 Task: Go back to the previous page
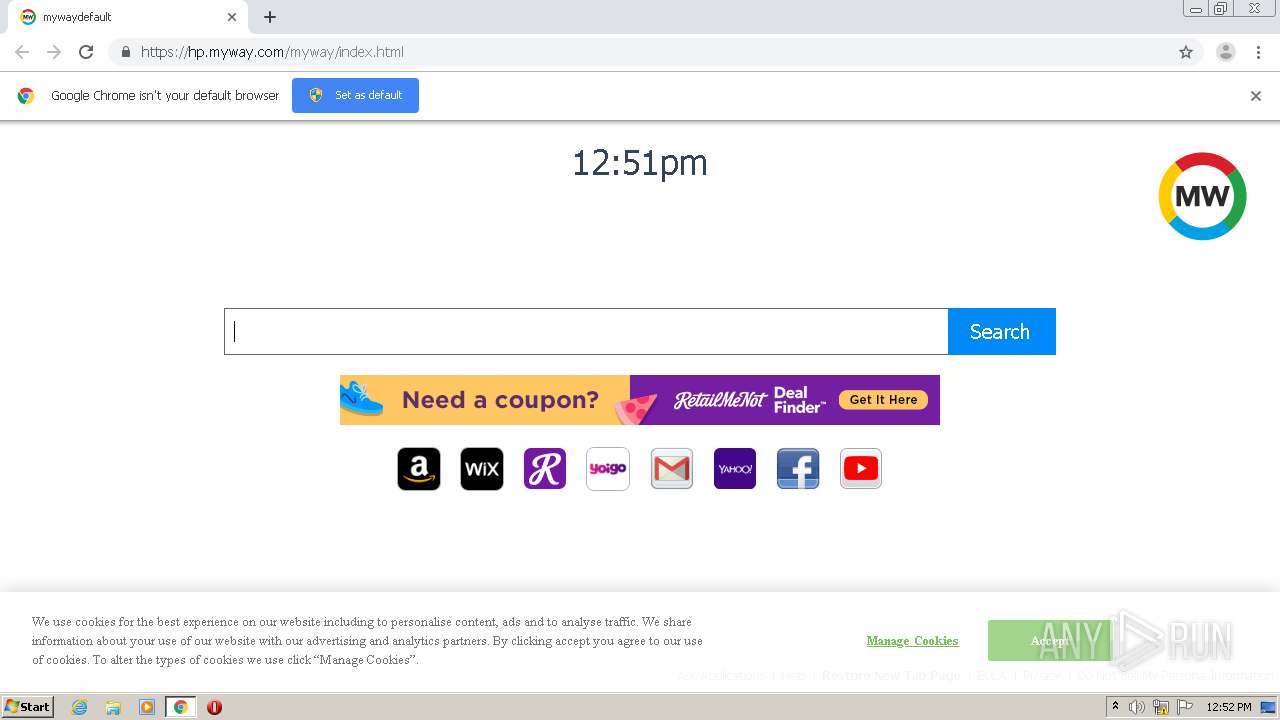[22, 52]
